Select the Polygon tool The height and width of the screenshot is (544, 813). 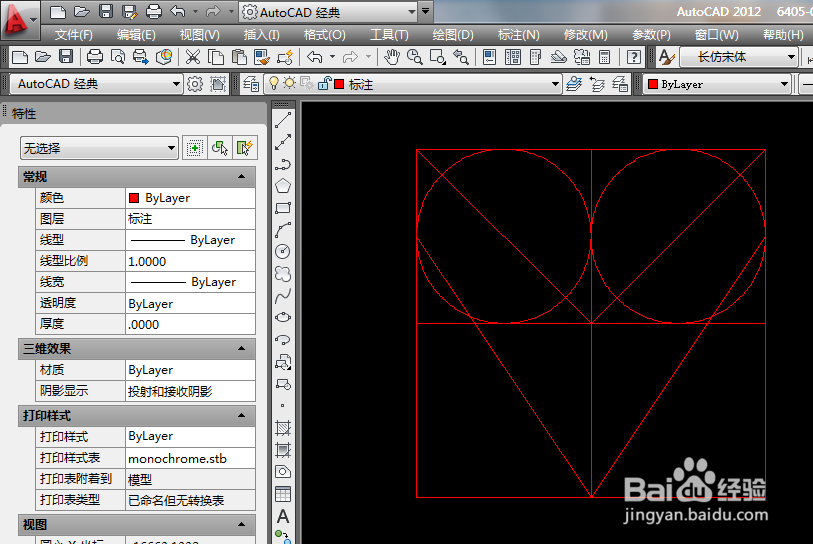tap(283, 186)
